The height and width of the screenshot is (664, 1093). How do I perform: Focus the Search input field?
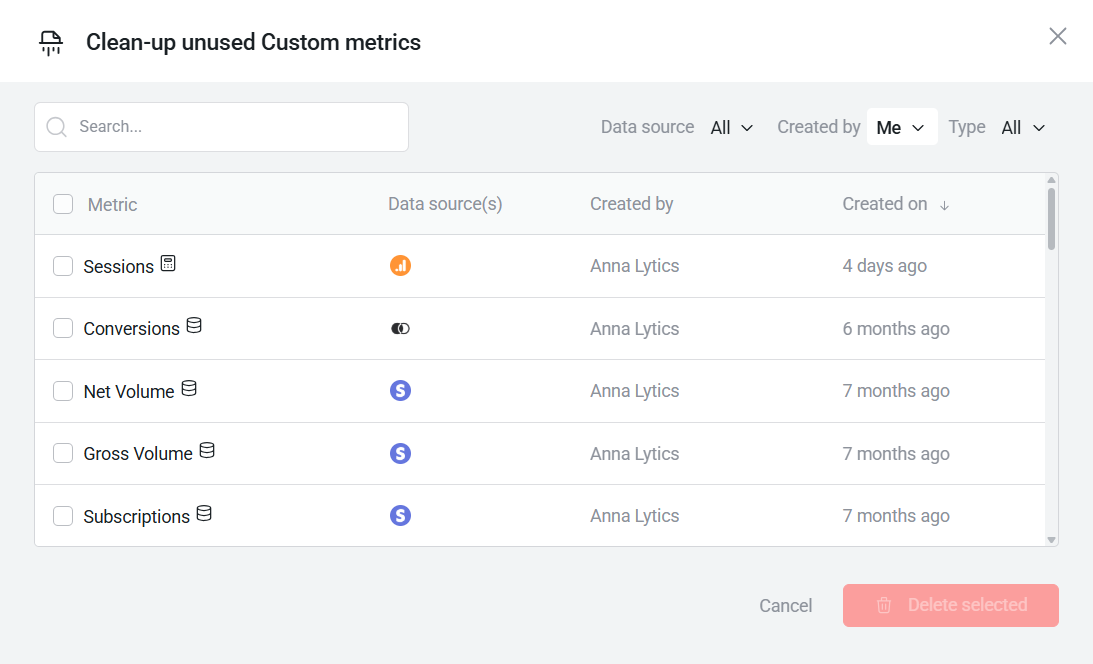[x=221, y=127]
